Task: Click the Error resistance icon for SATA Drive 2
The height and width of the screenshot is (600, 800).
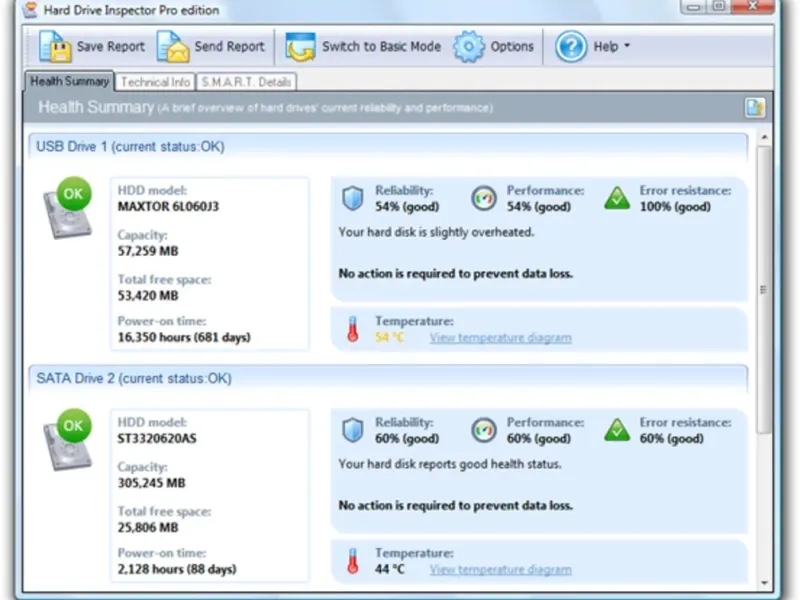Action: pyautogui.click(x=617, y=430)
